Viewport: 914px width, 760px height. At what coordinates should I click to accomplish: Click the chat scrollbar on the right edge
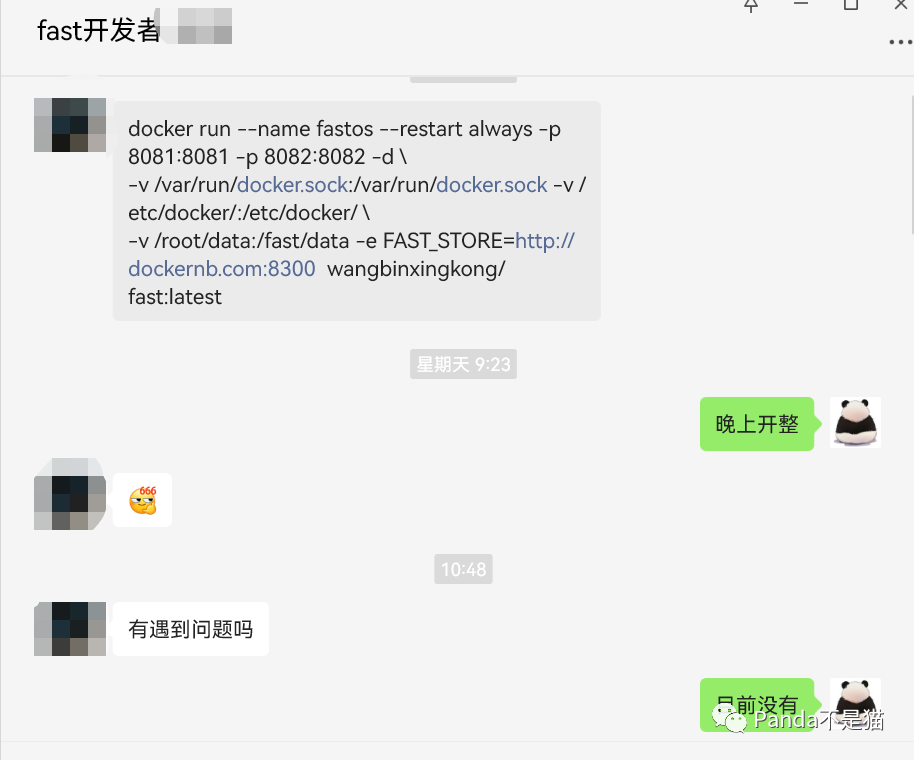coord(911,164)
